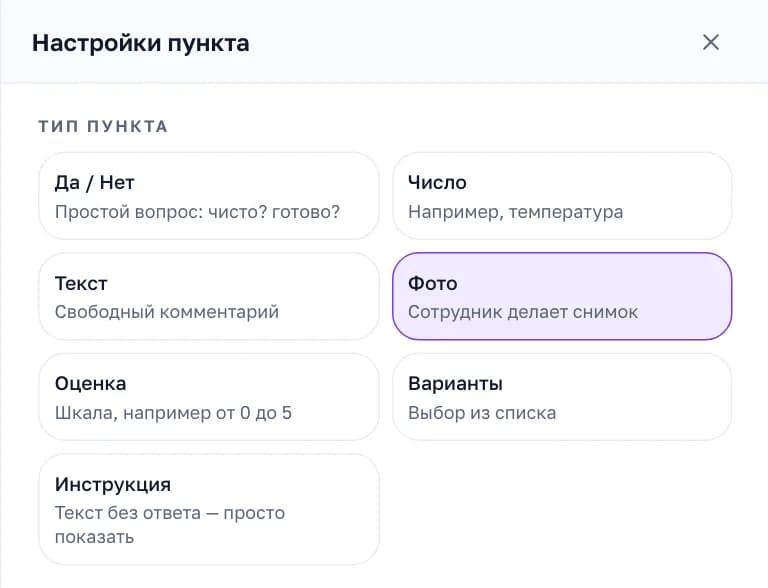The height and width of the screenshot is (588, 768).
Task: Close the Настройки пункта dialog
Action: [711, 42]
